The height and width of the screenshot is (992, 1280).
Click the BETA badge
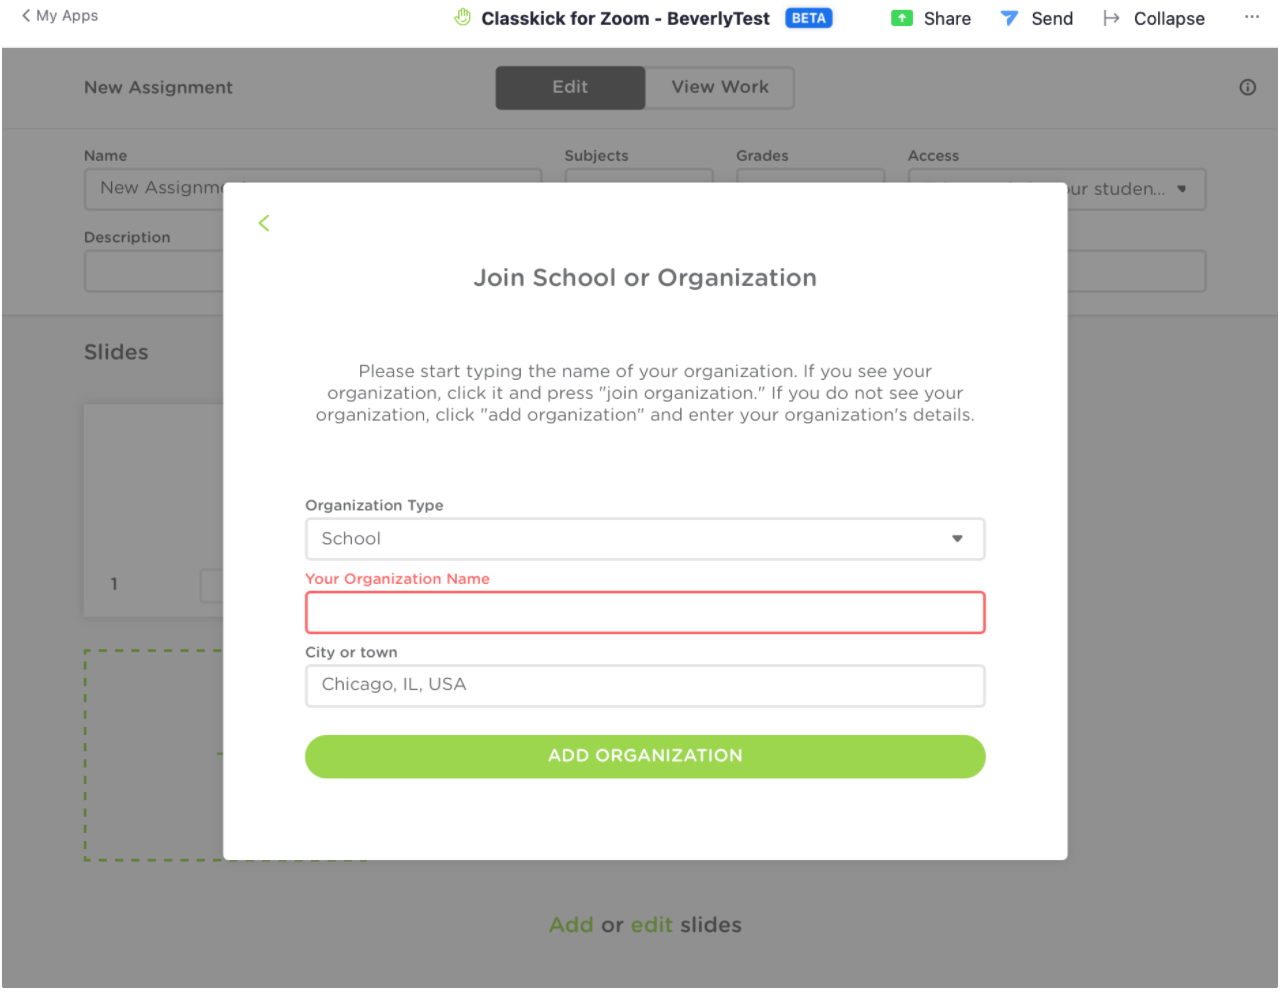click(x=808, y=18)
